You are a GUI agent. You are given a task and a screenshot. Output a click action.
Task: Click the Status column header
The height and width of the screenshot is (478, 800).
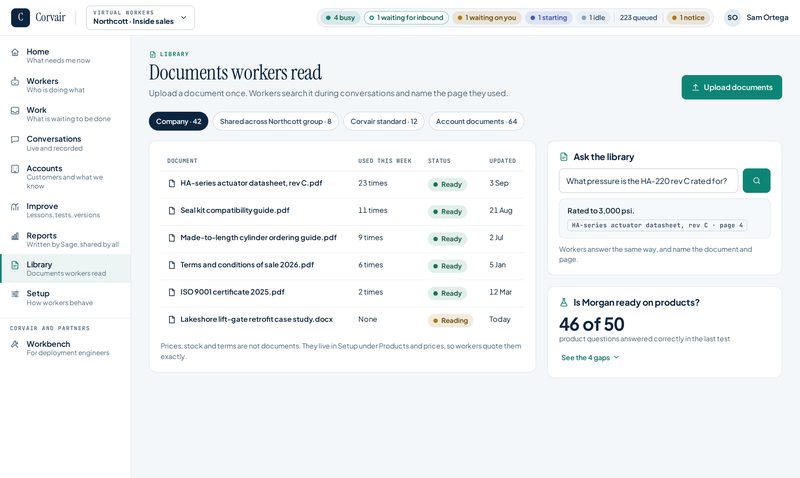tap(439, 161)
